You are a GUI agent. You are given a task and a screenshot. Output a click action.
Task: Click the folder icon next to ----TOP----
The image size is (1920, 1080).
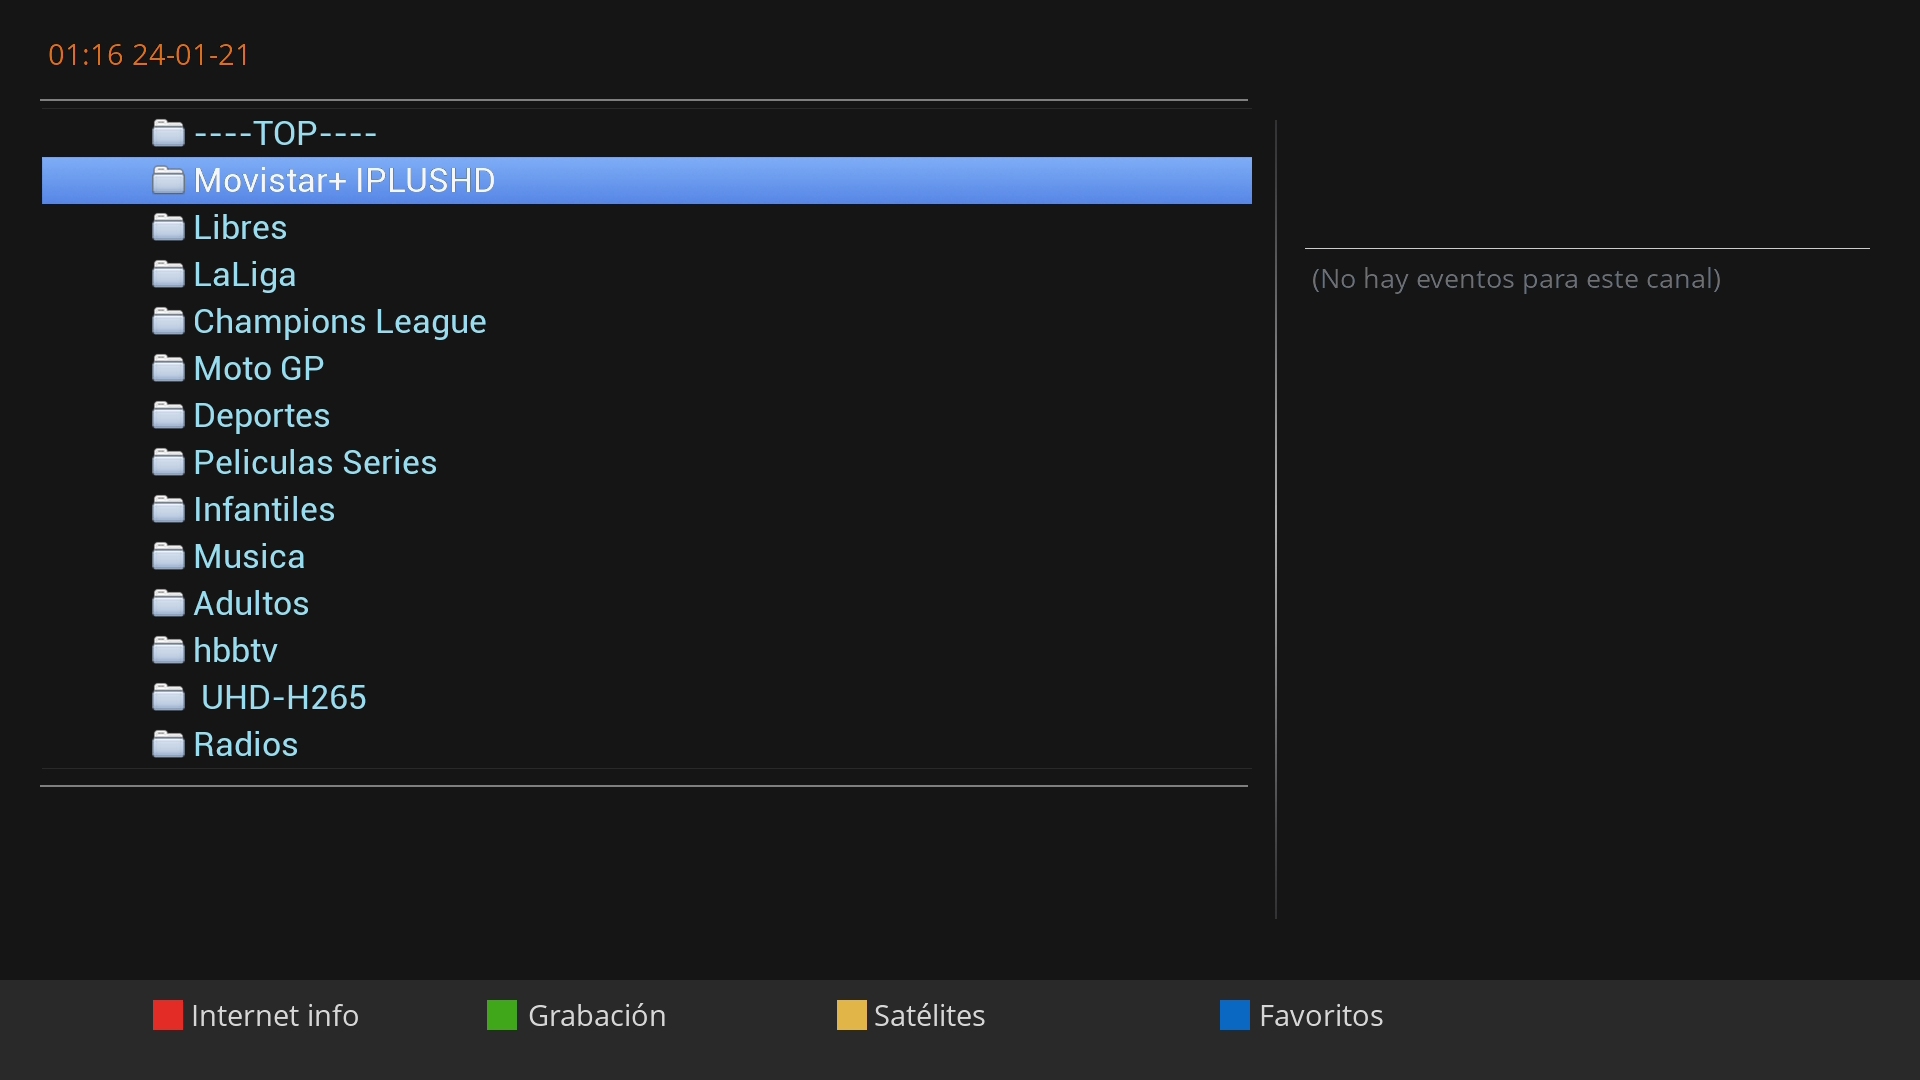[x=168, y=133]
